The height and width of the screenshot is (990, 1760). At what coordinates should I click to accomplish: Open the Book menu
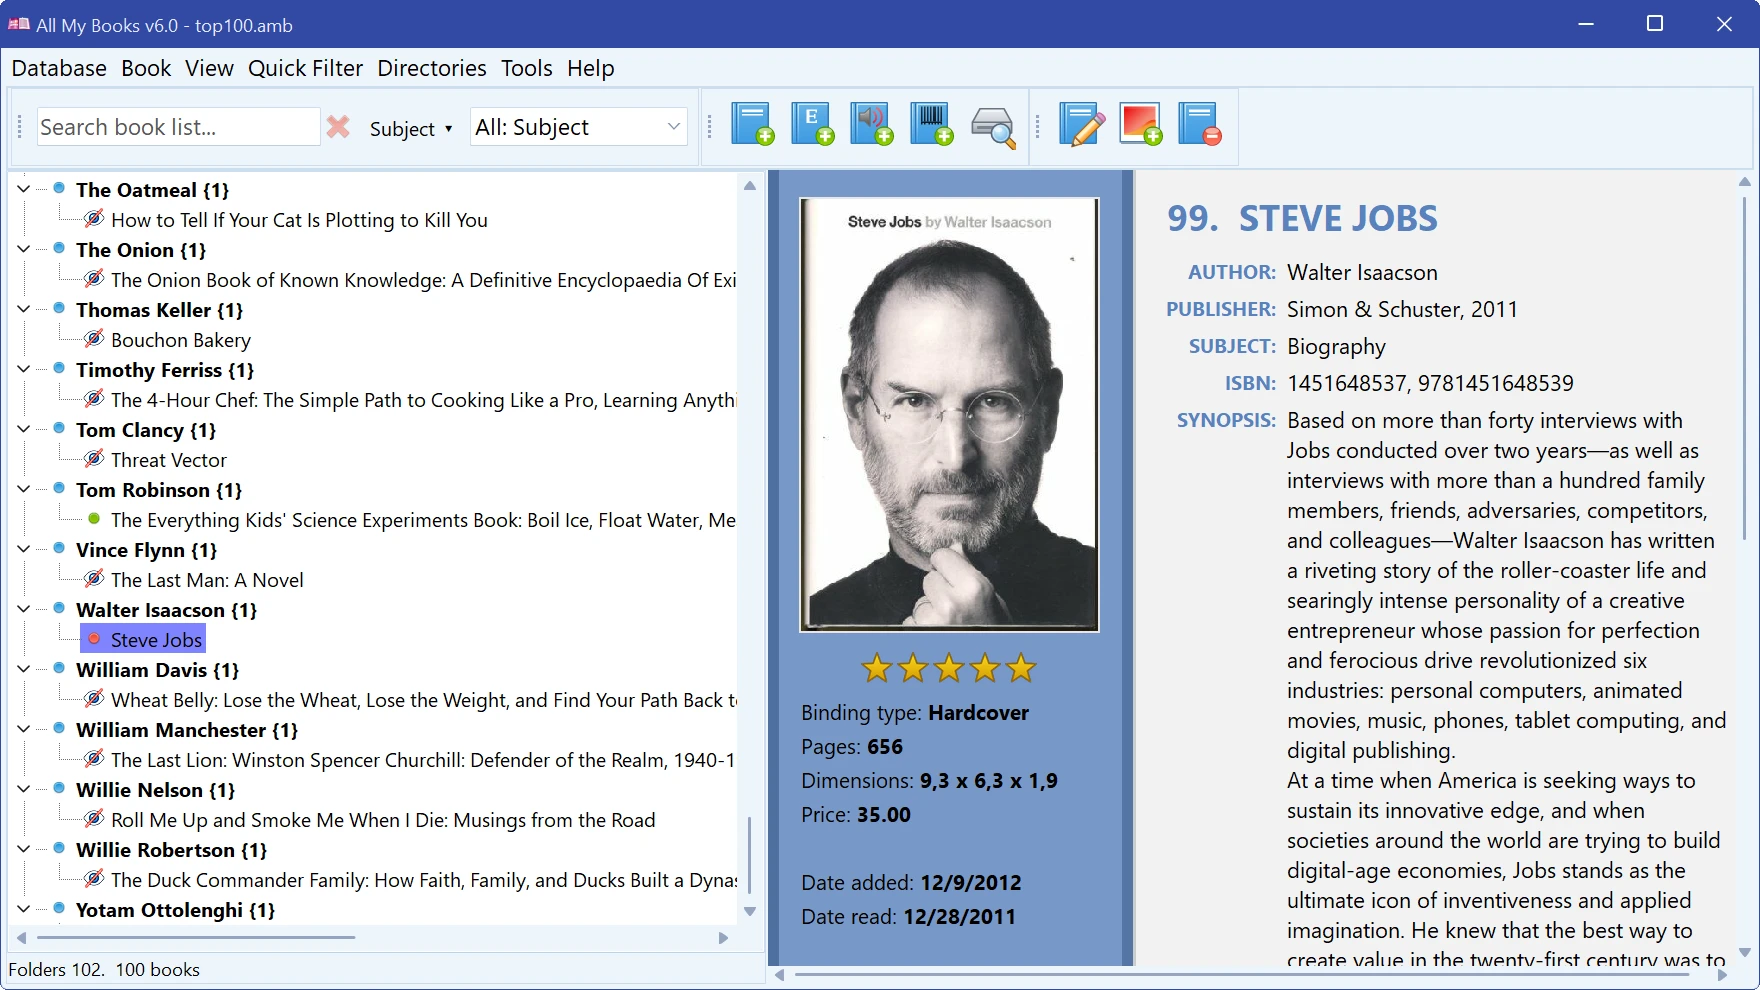[146, 68]
